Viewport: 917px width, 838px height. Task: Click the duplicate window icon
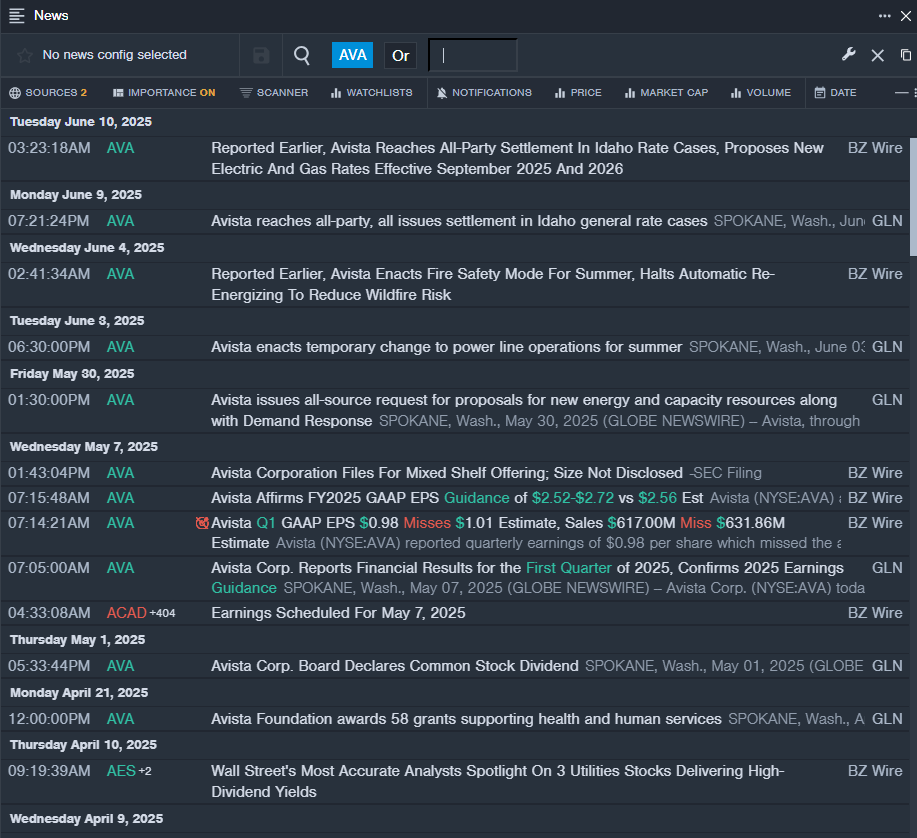(906, 55)
